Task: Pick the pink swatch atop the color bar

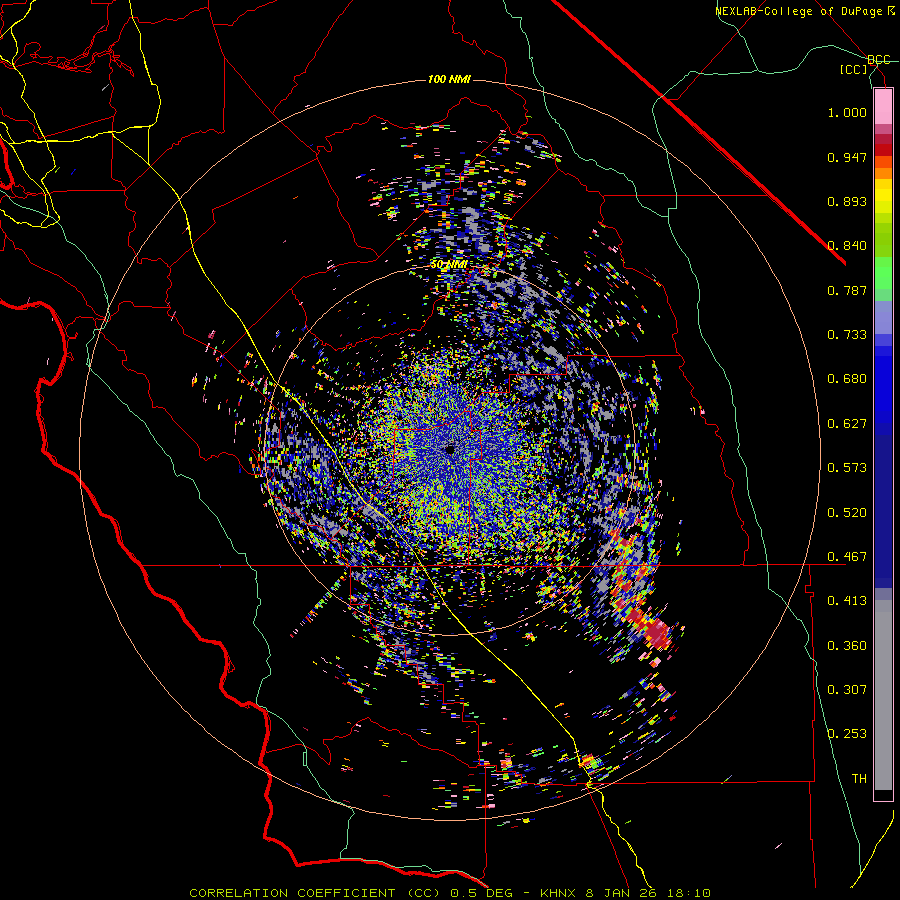Action: (883, 106)
